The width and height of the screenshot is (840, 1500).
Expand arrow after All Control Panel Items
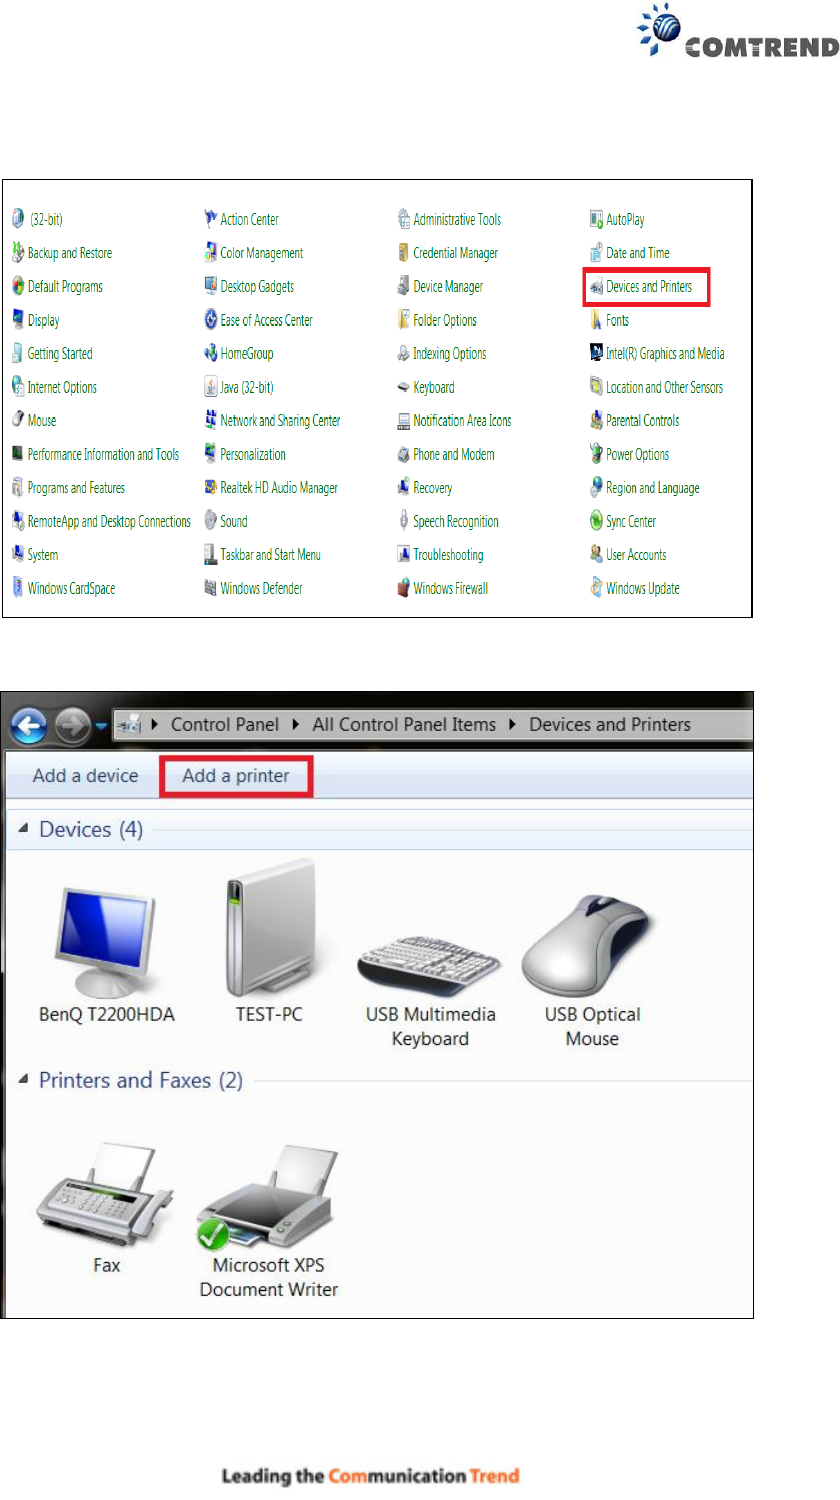pos(513,725)
